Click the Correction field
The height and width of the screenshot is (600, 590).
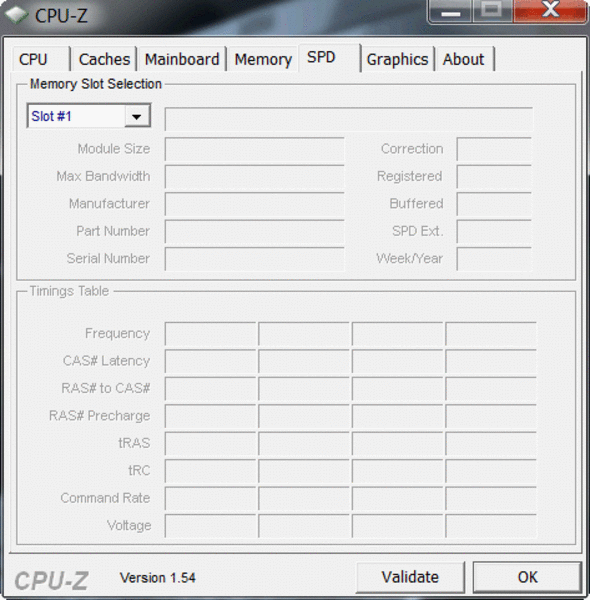(494, 149)
